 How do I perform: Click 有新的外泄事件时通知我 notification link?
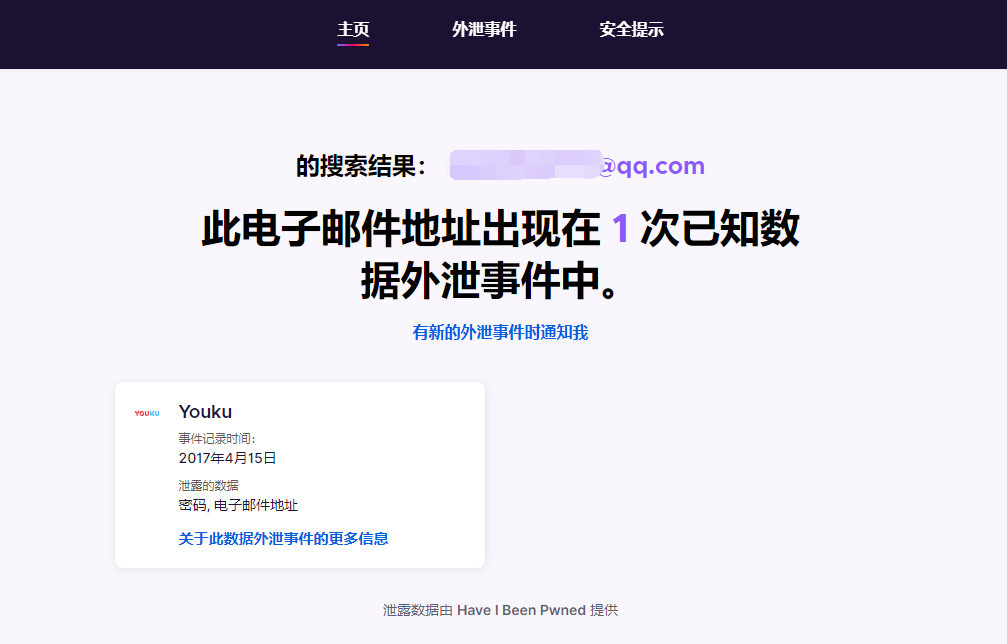click(x=500, y=331)
